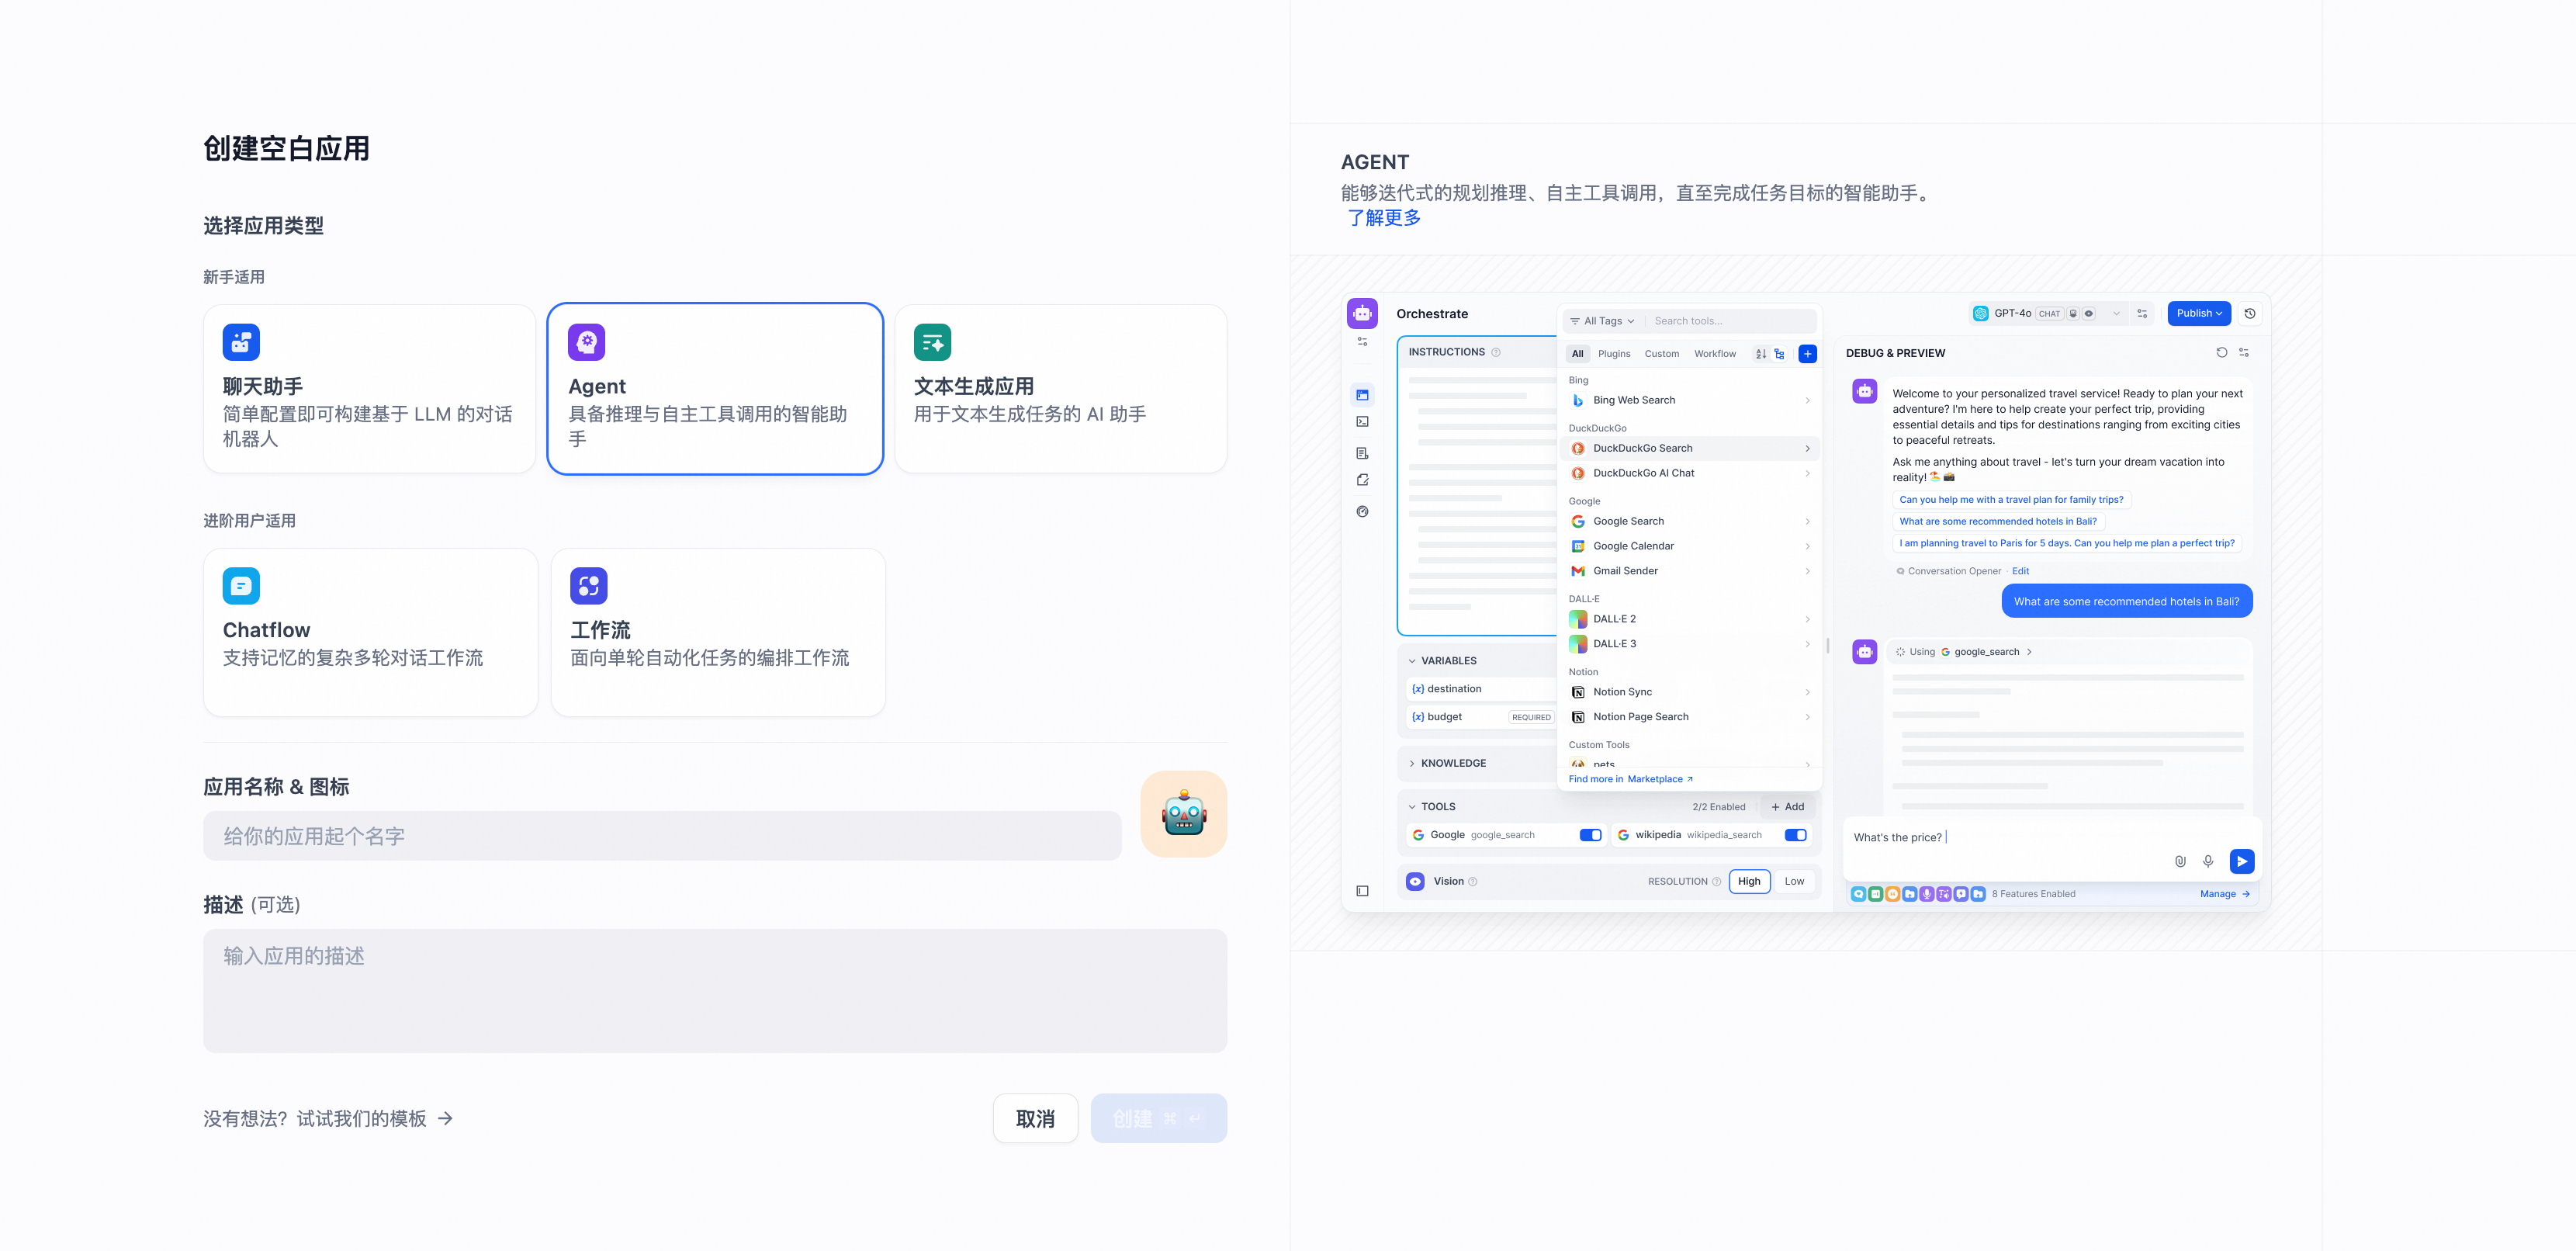Switch to the Plugins tab
The width and height of the screenshot is (2576, 1251).
click(1613, 354)
